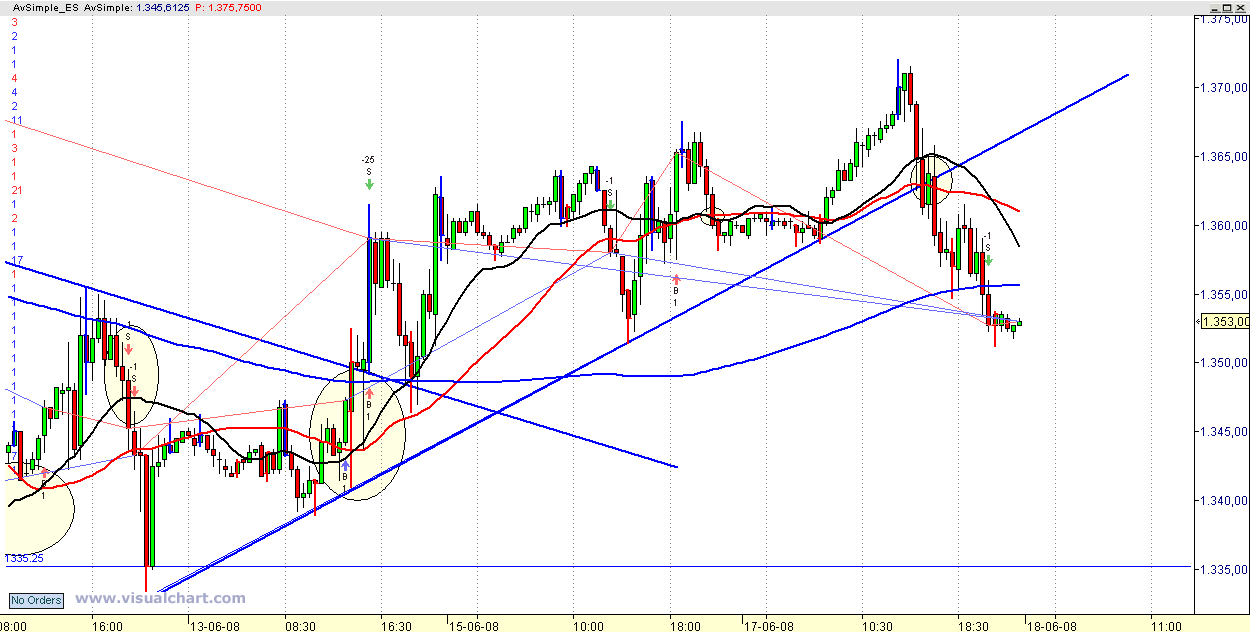The width and height of the screenshot is (1250, 632).
Task: Click the 10:30 time axis label
Action: (x=879, y=625)
